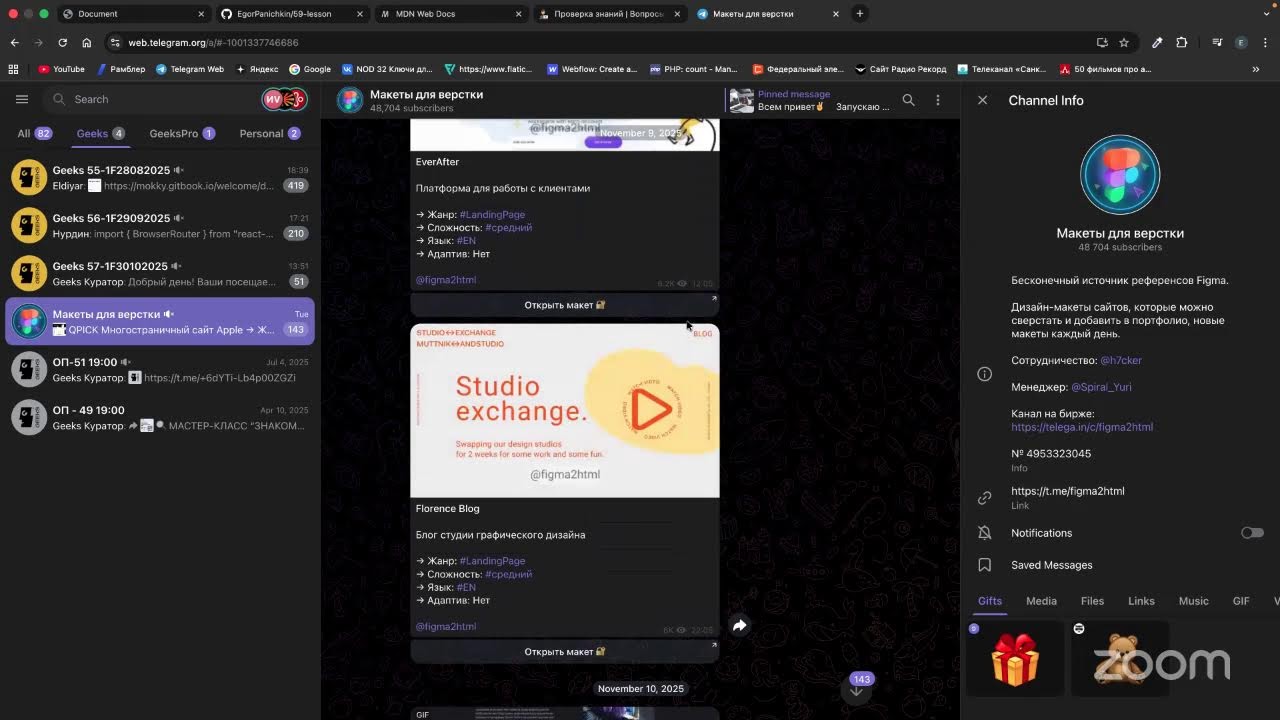Screen dimensions: 1280x720
Task: Open the red gift box item
Action: click(x=1014, y=659)
